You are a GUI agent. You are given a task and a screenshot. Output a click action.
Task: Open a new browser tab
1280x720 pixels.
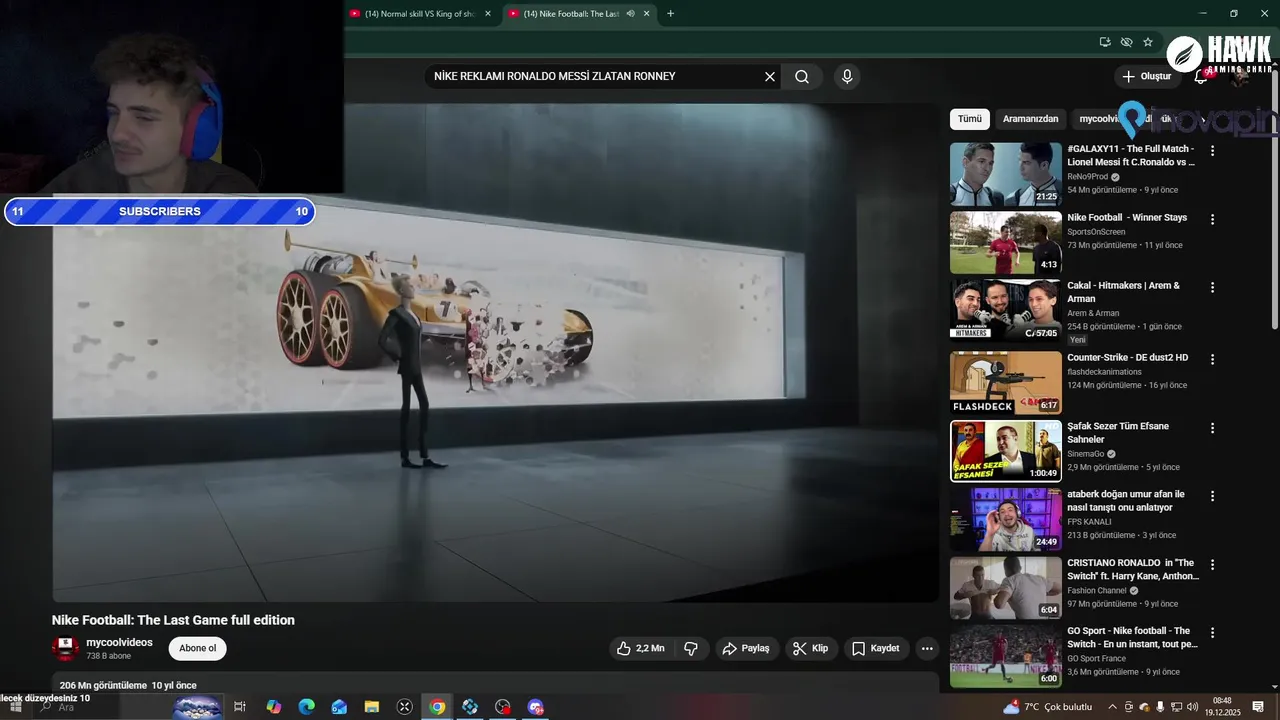670,14
